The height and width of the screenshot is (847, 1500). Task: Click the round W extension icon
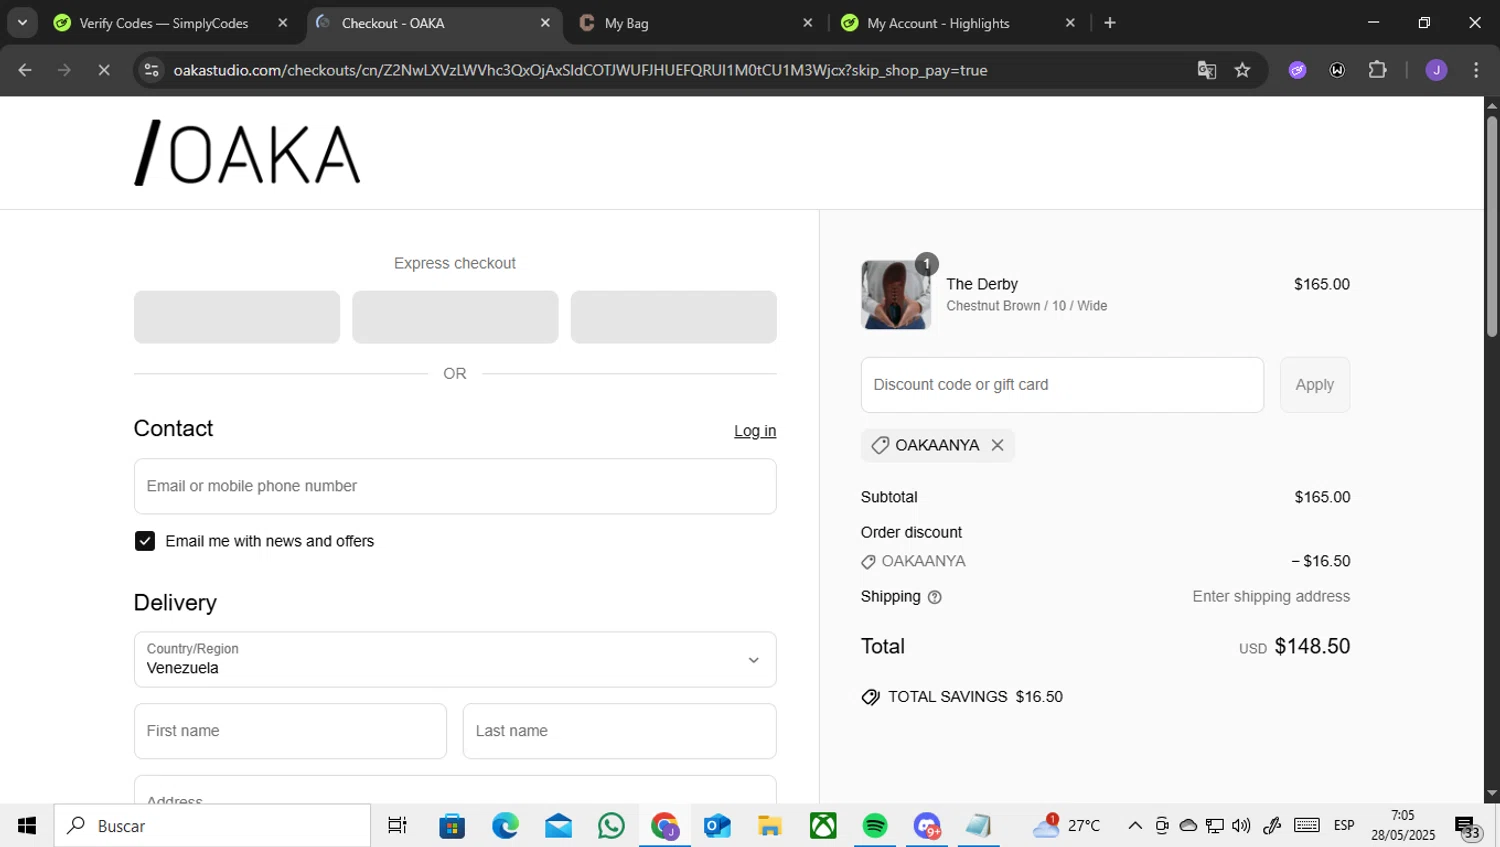[1337, 70]
